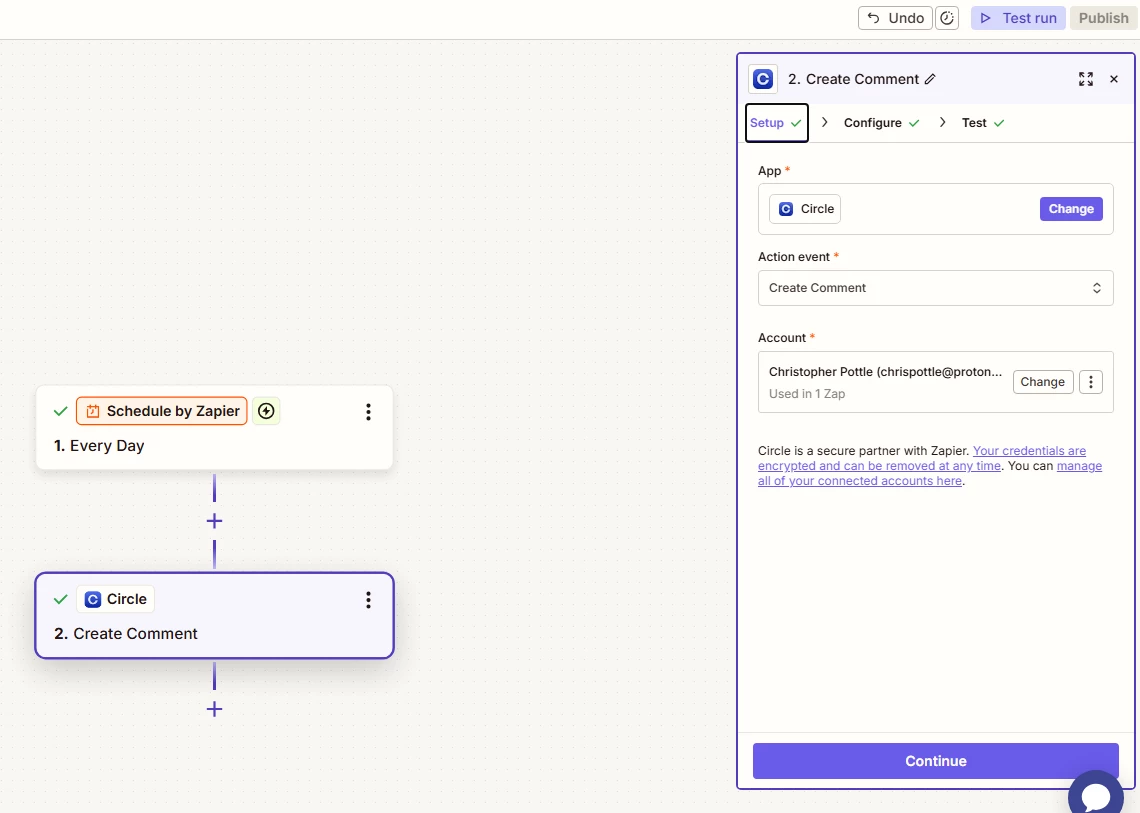1140x813 pixels.
Task: Click the "Used in 1 Zap" text
Action: point(807,393)
